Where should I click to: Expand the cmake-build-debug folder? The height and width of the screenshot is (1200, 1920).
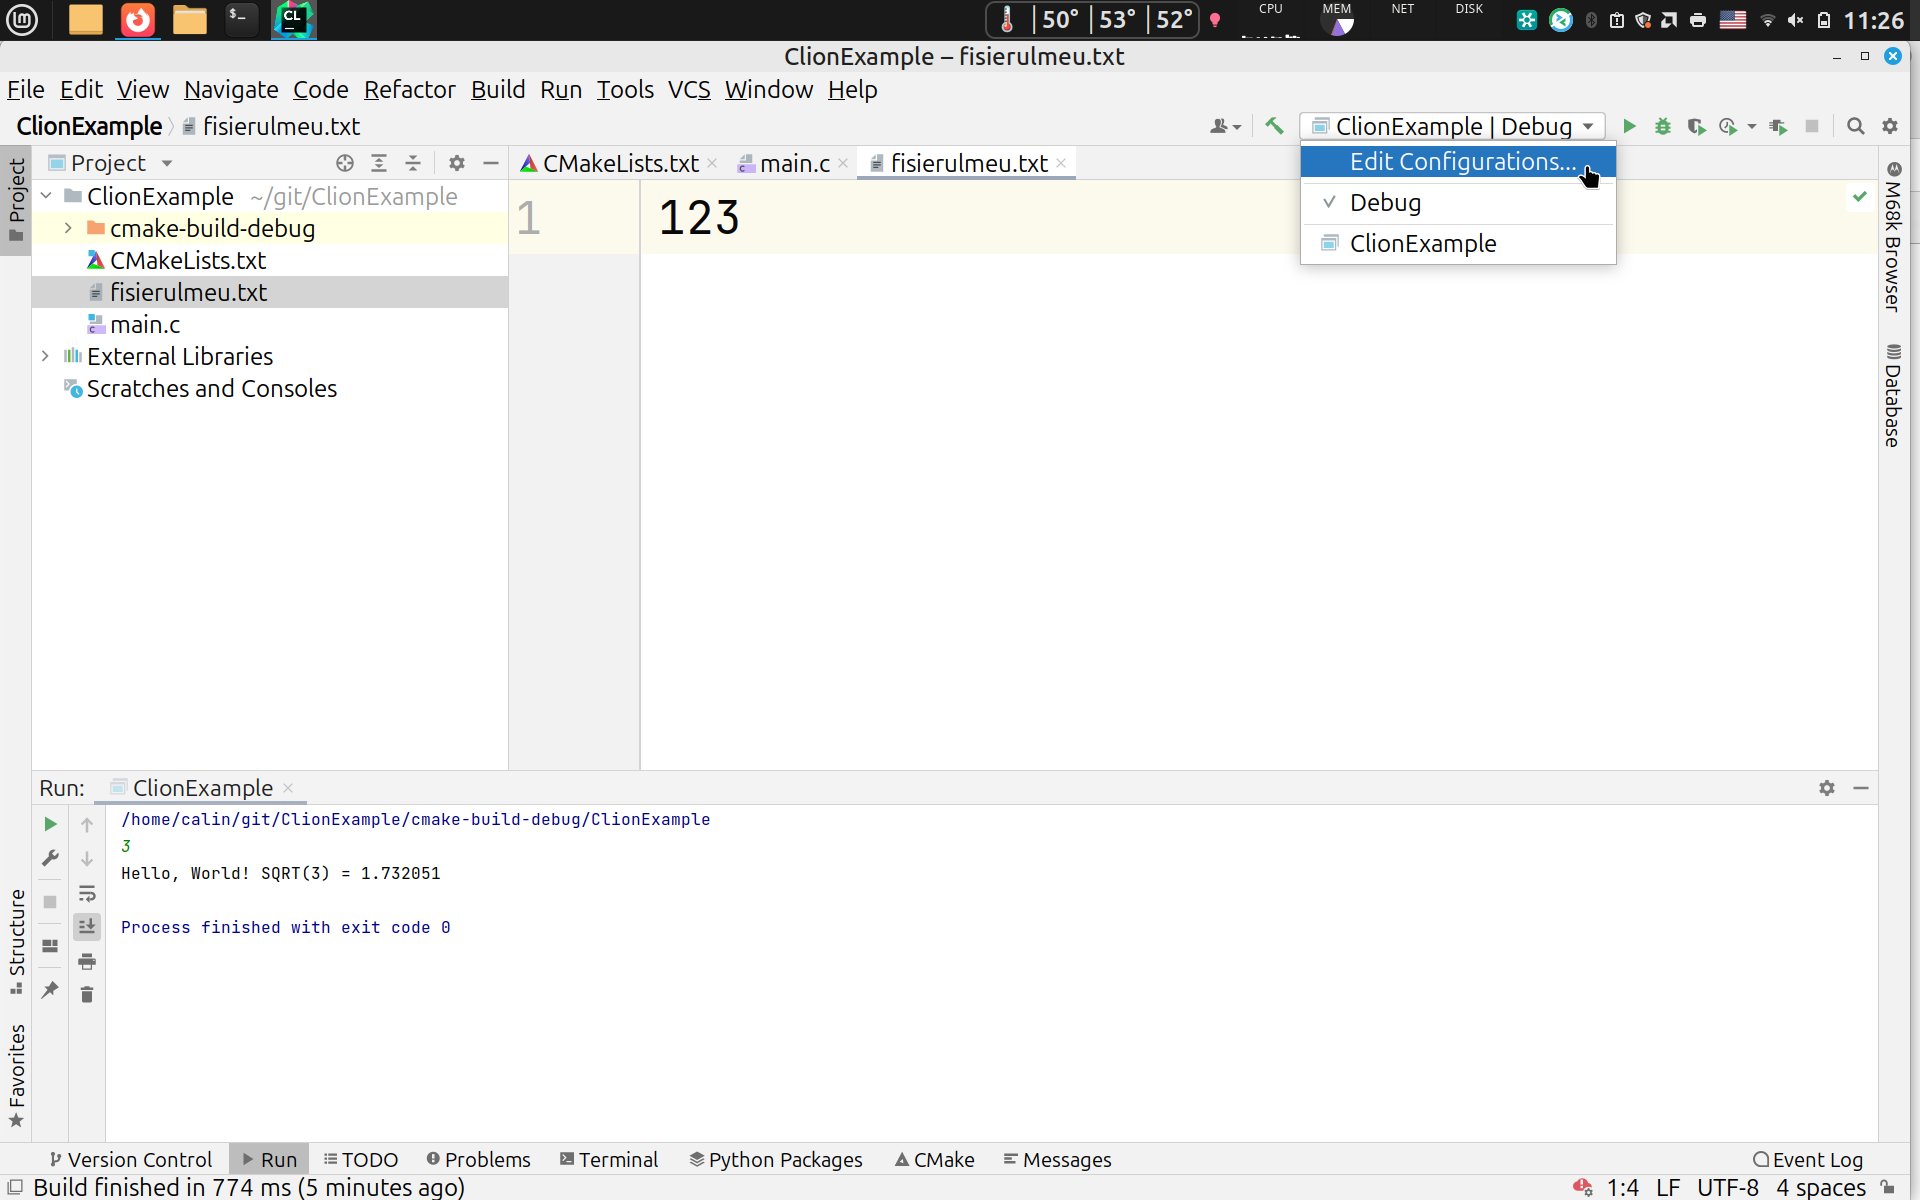[68, 228]
